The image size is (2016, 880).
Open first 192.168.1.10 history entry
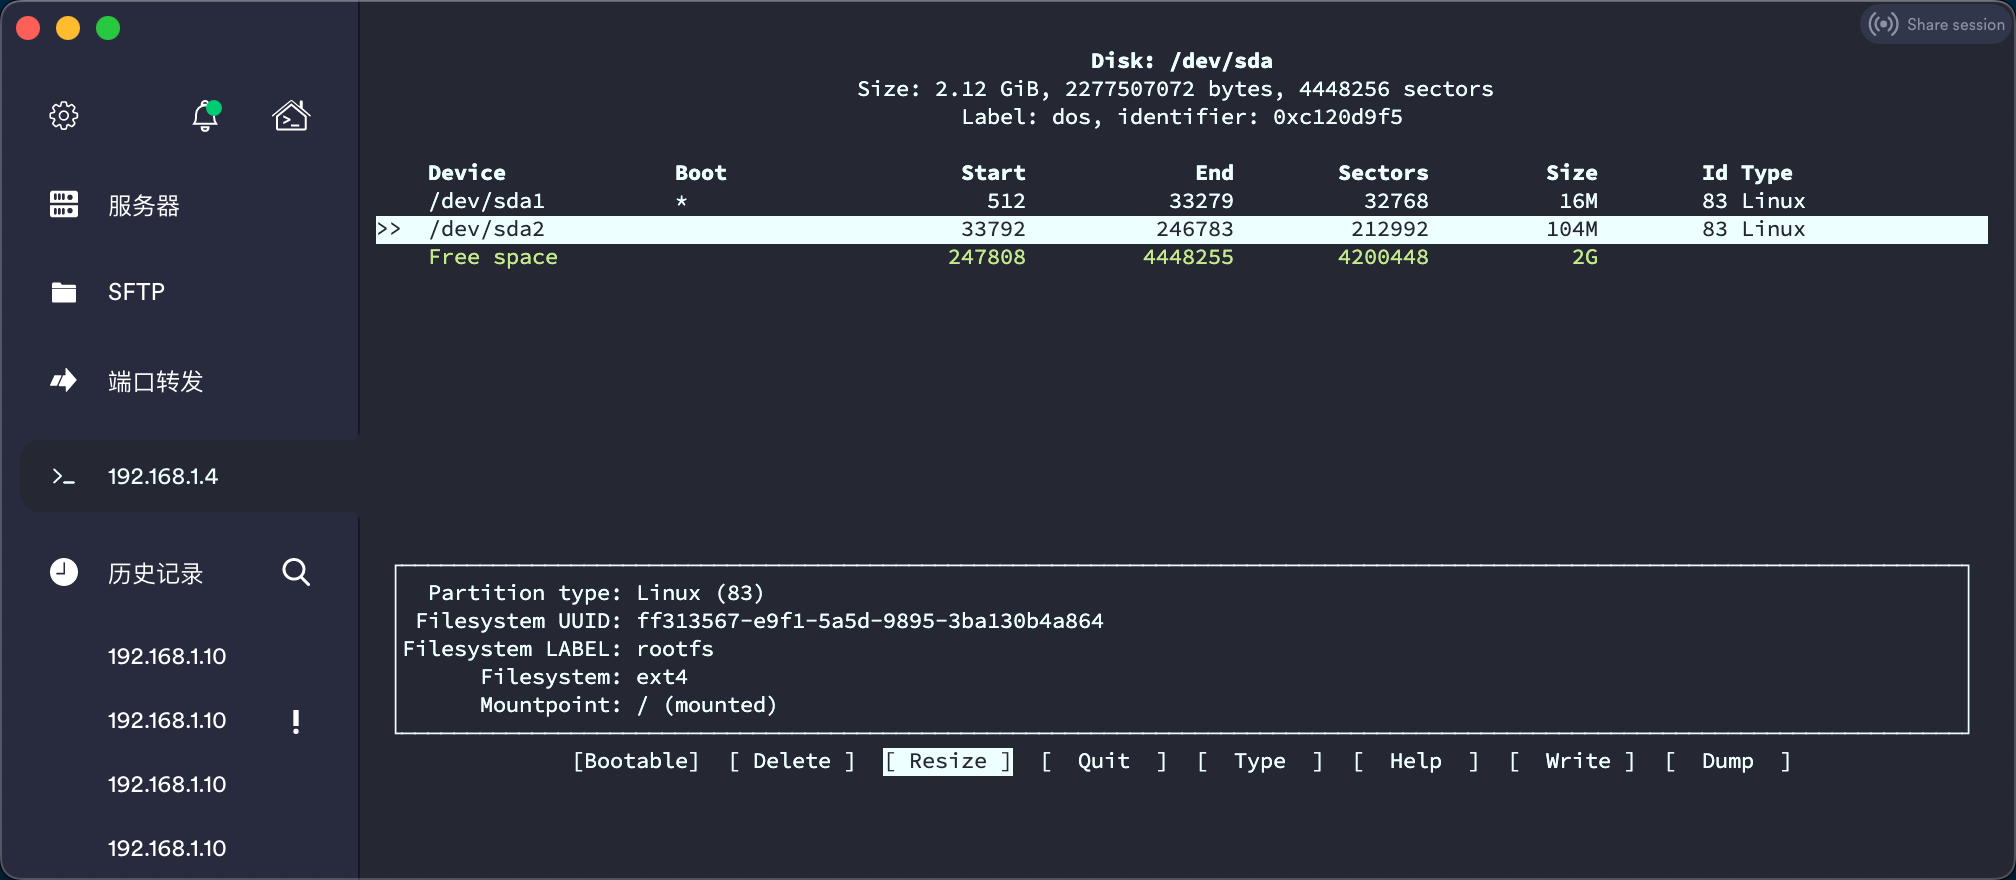click(x=167, y=657)
